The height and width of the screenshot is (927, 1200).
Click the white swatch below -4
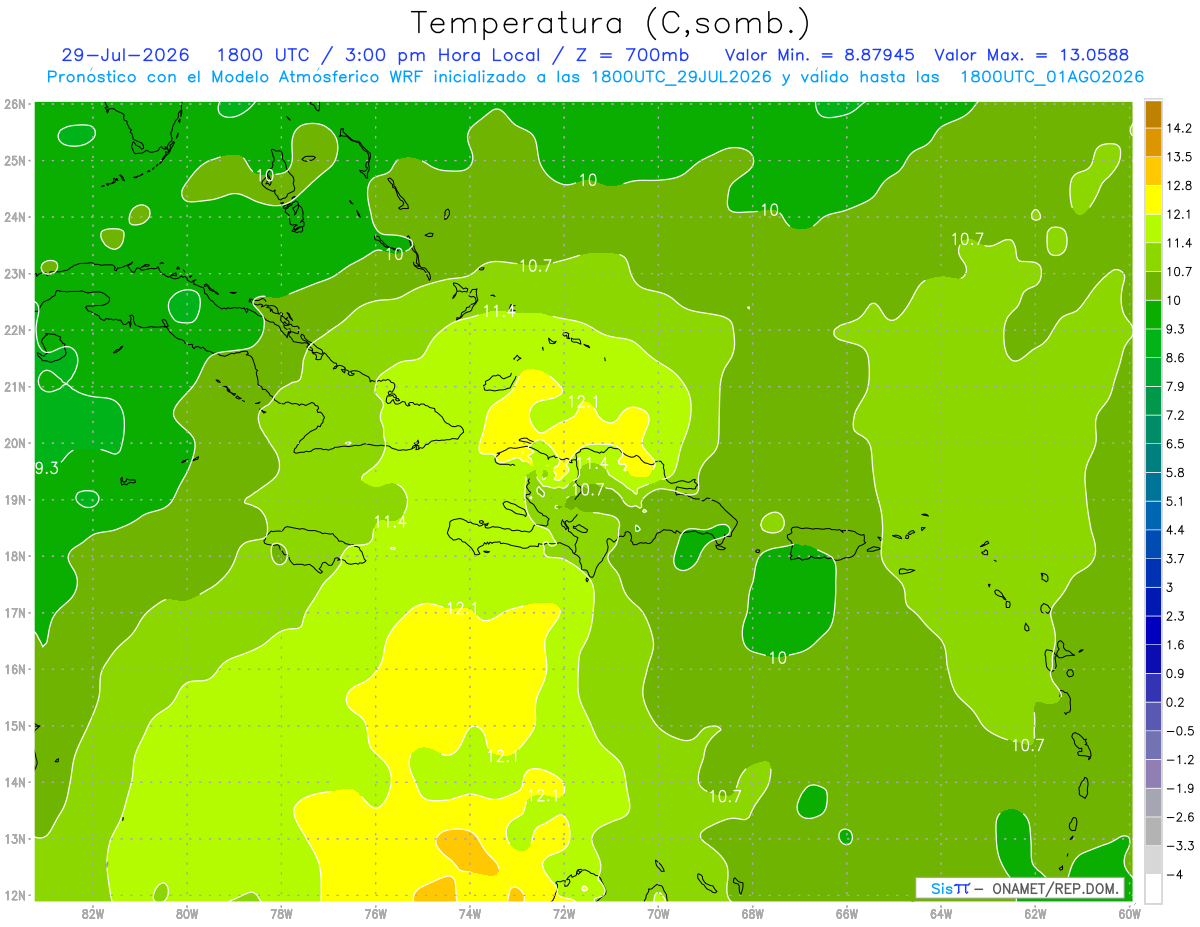(1152, 888)
